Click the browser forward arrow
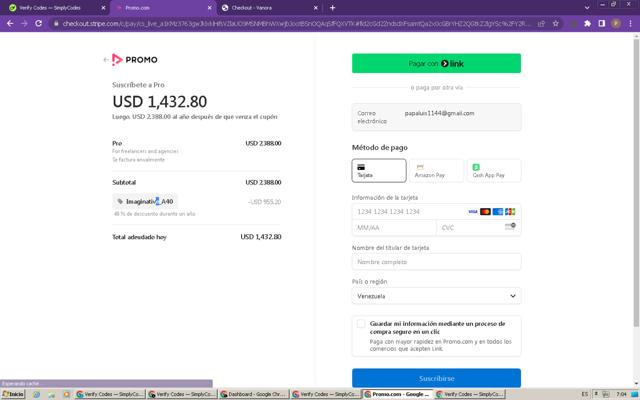This screenshot has width=640, height=400. point(24,24)
